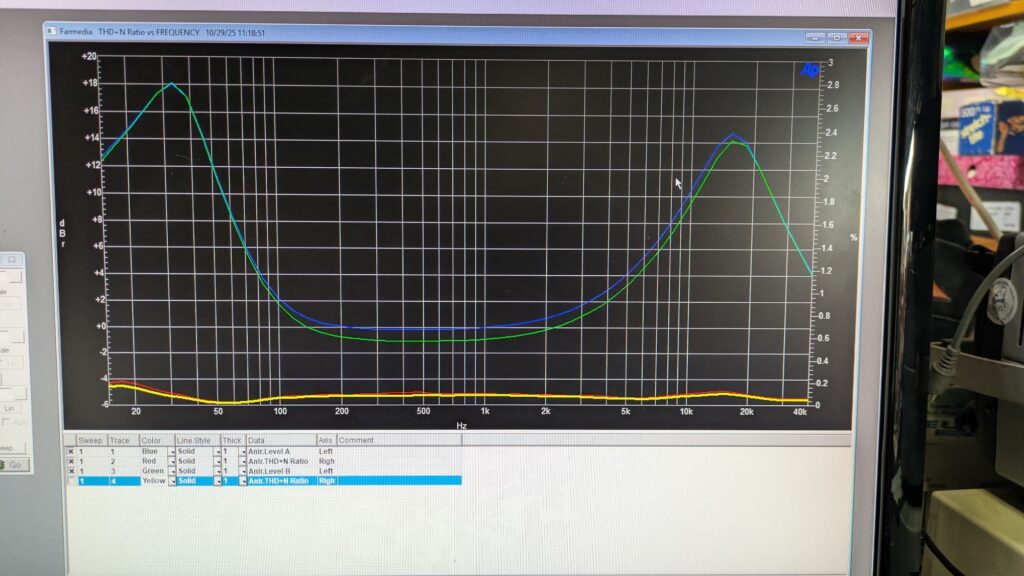The image size is (1024, 576).
Task: Maximize the THD+N Ratio graph window
Action: click(837, 37)
